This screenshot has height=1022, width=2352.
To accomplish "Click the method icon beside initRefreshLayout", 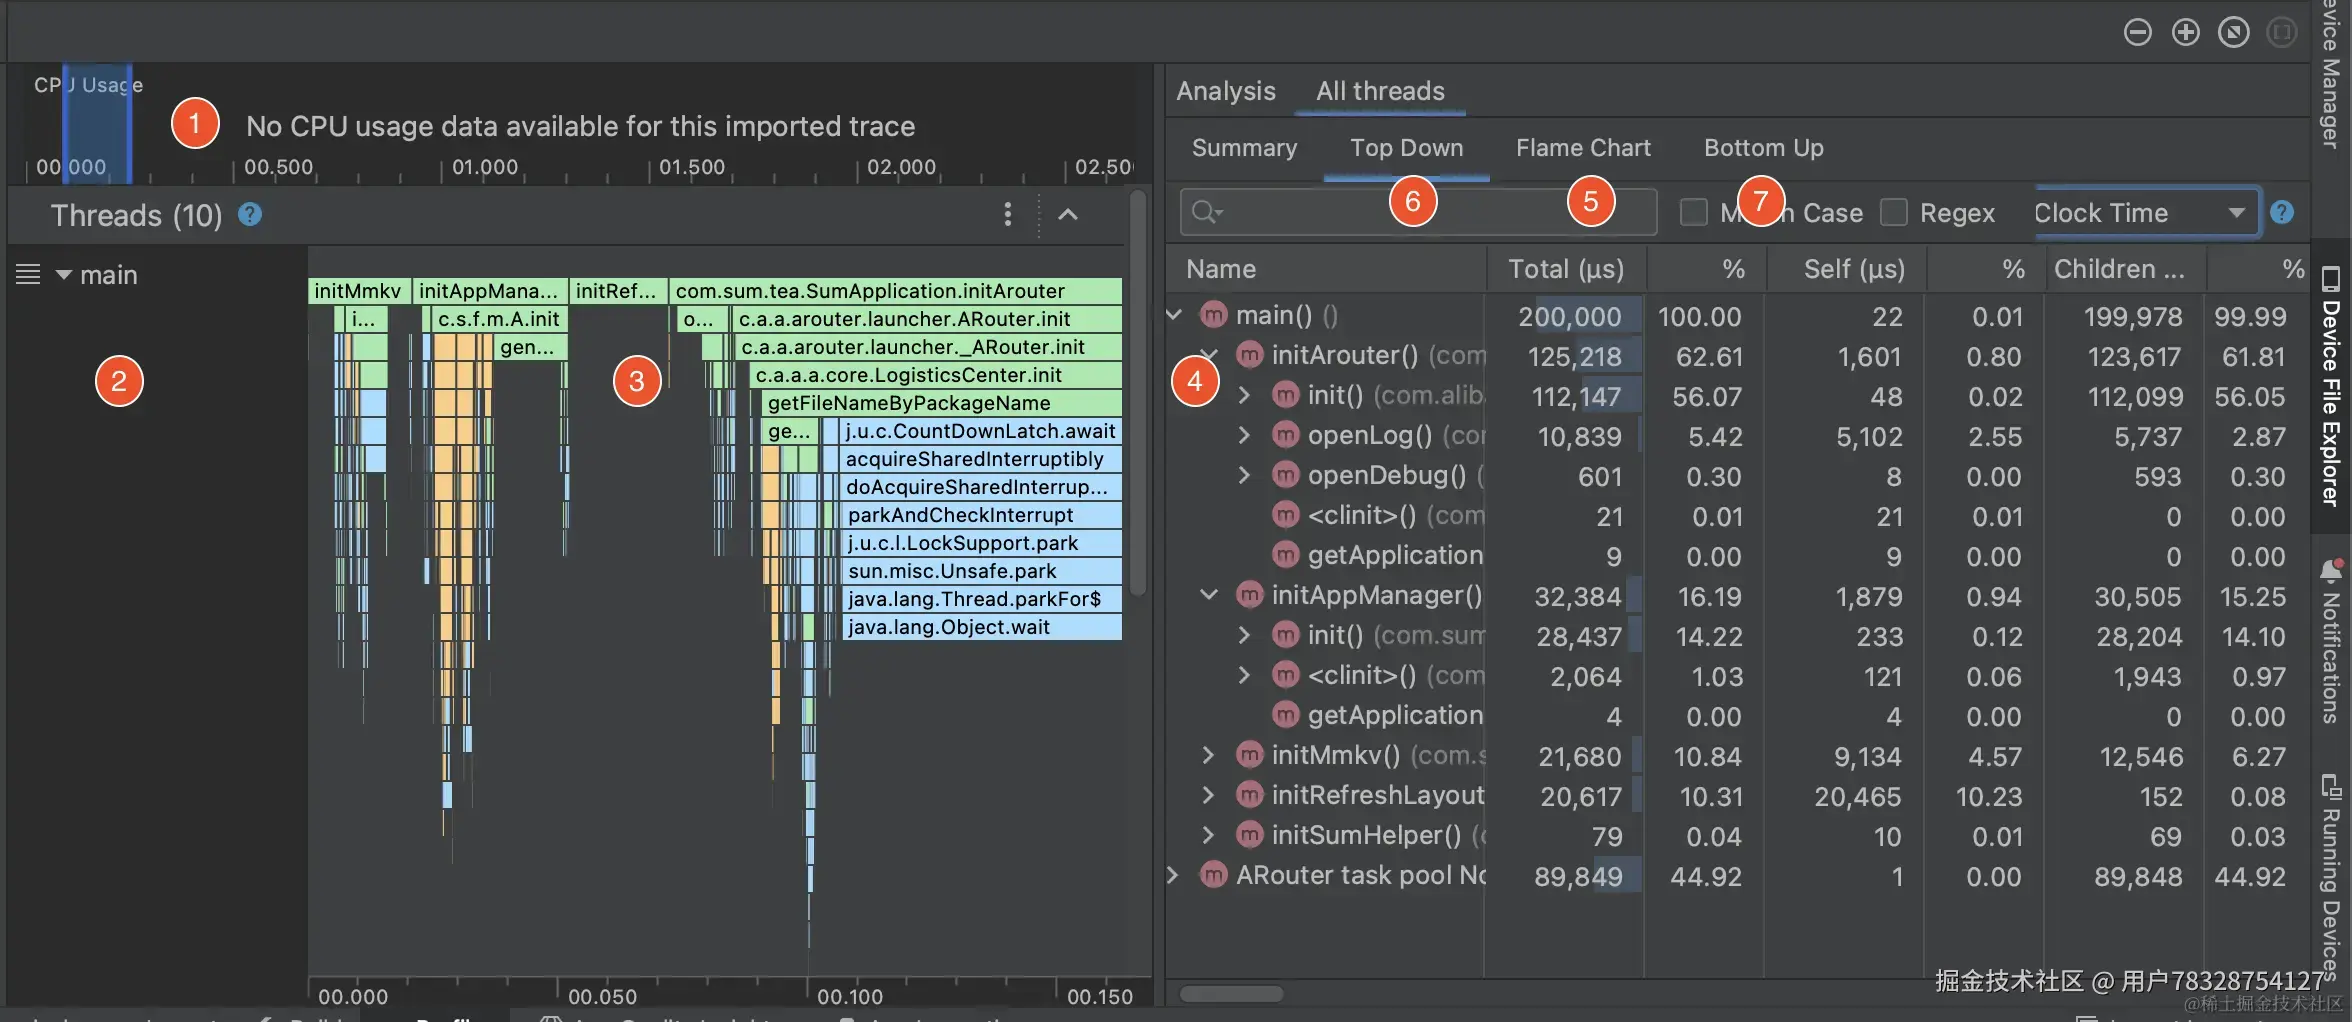I will coord(1249,795).
